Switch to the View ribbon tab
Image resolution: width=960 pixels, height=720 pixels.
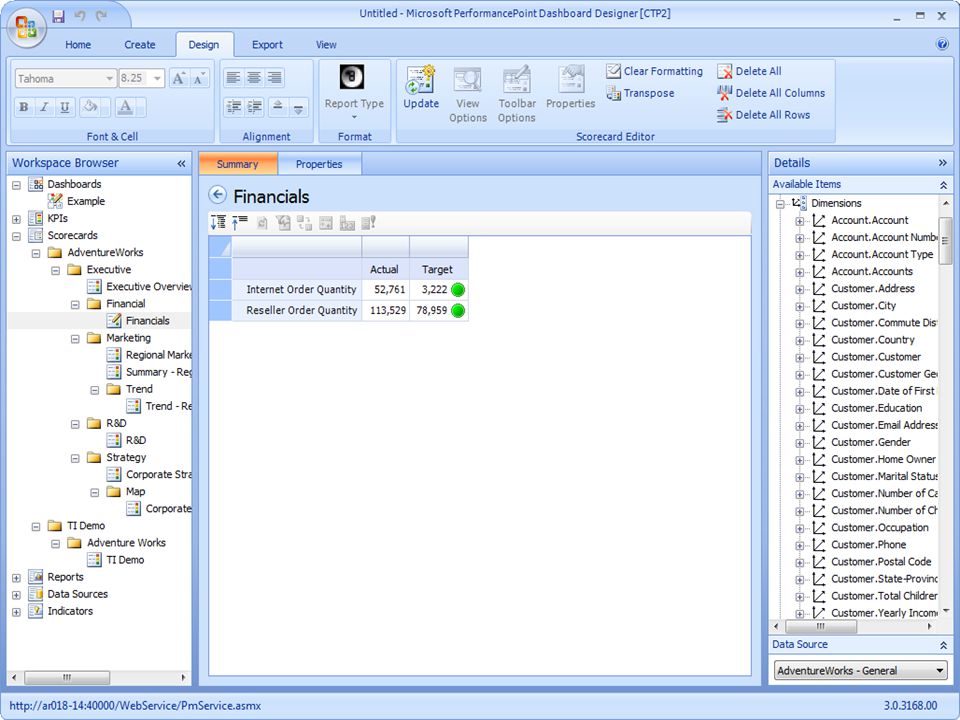tap(326, 45)
